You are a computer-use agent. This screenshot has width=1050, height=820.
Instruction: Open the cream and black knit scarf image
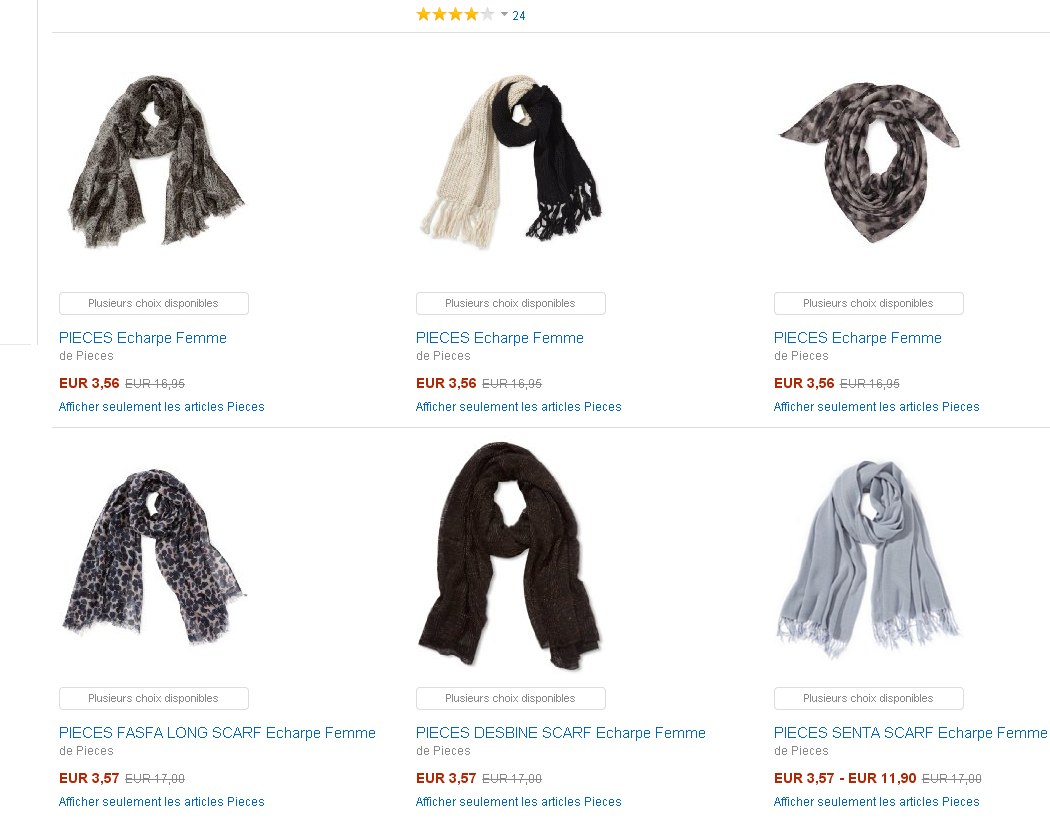(x=510, y=161)
